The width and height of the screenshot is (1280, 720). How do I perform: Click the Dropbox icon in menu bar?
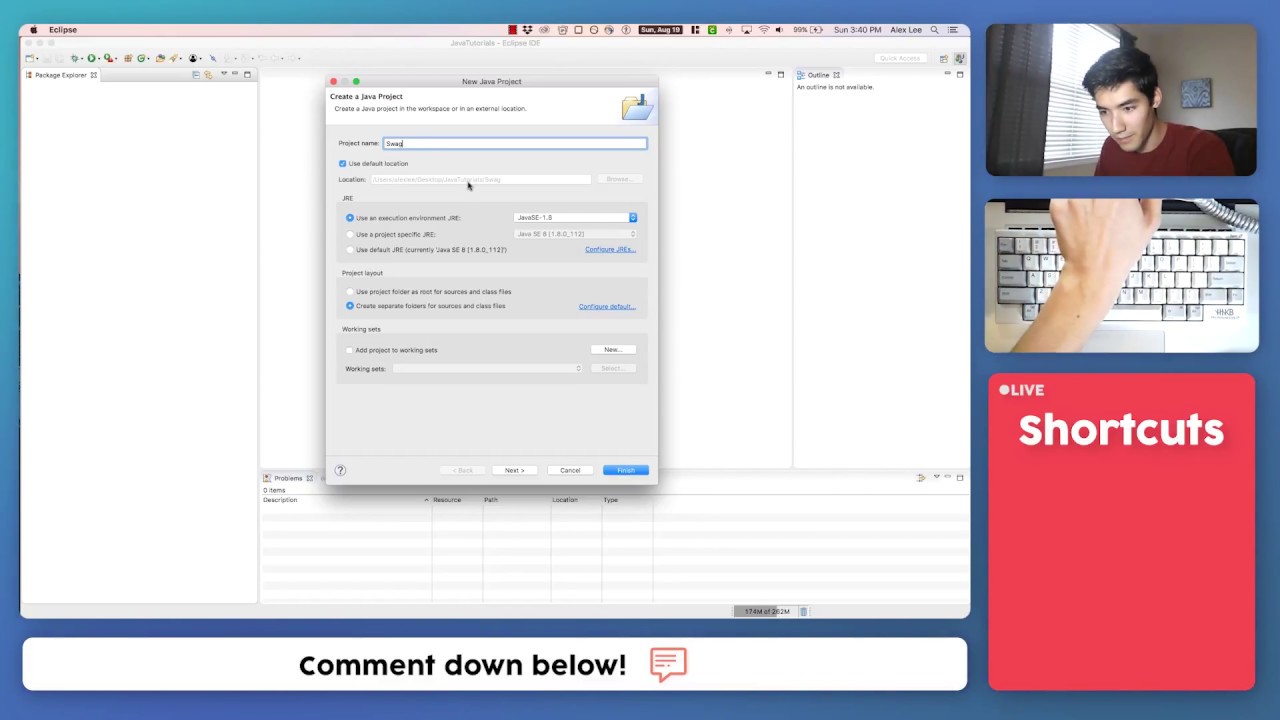tap(526, 30)
